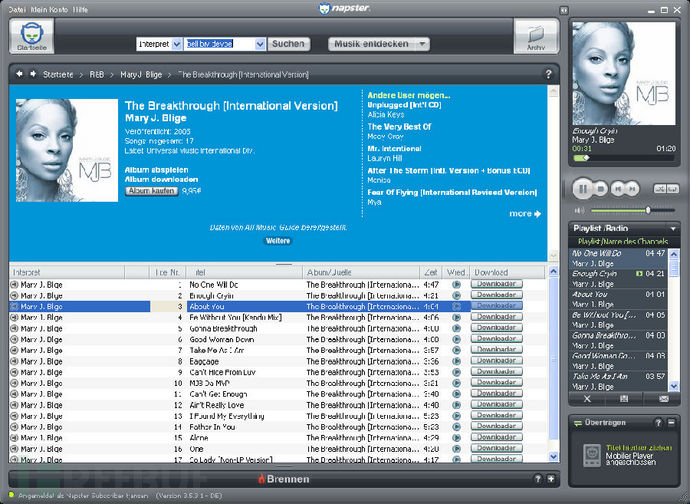Viewport: 690px width, 504px height.
Task: Click the help question mark in breadcrumb bar
Action: (548, 74)
